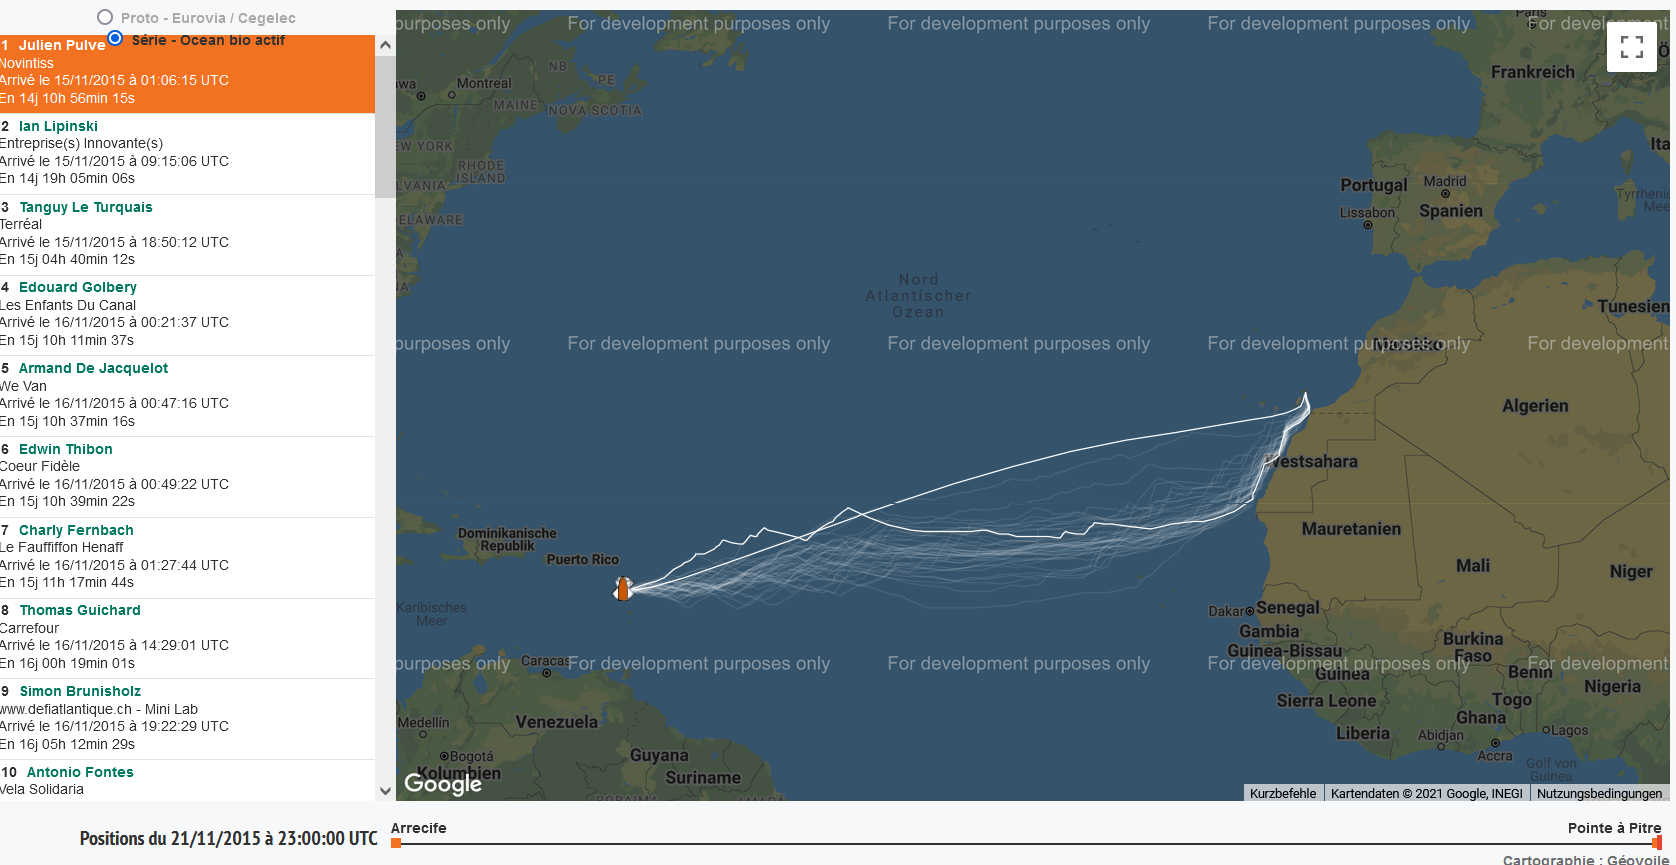Viewport: 1676px width, 865px height.
Task: Click Positions du 21/11/2015 à 23:00:00 UTC
Action: [x=228, y=838]
